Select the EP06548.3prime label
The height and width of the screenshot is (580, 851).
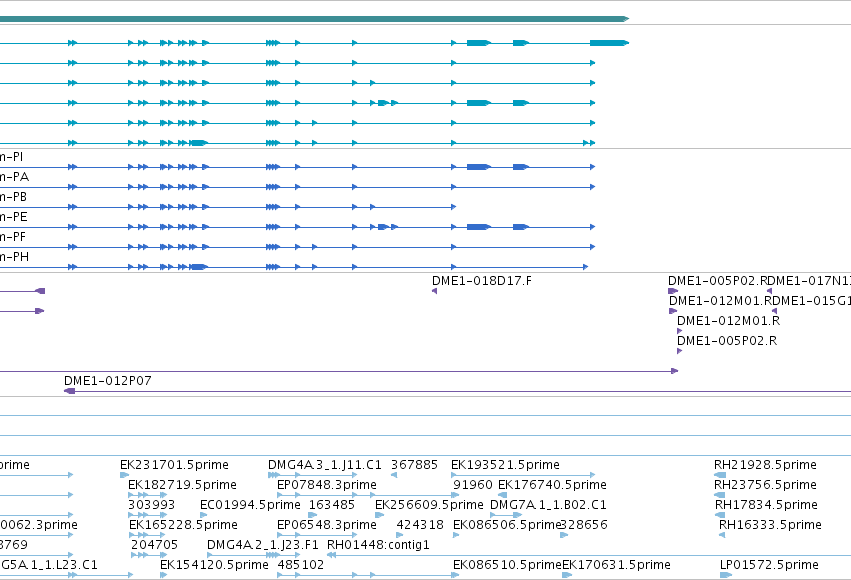click(x=327, y=525)
